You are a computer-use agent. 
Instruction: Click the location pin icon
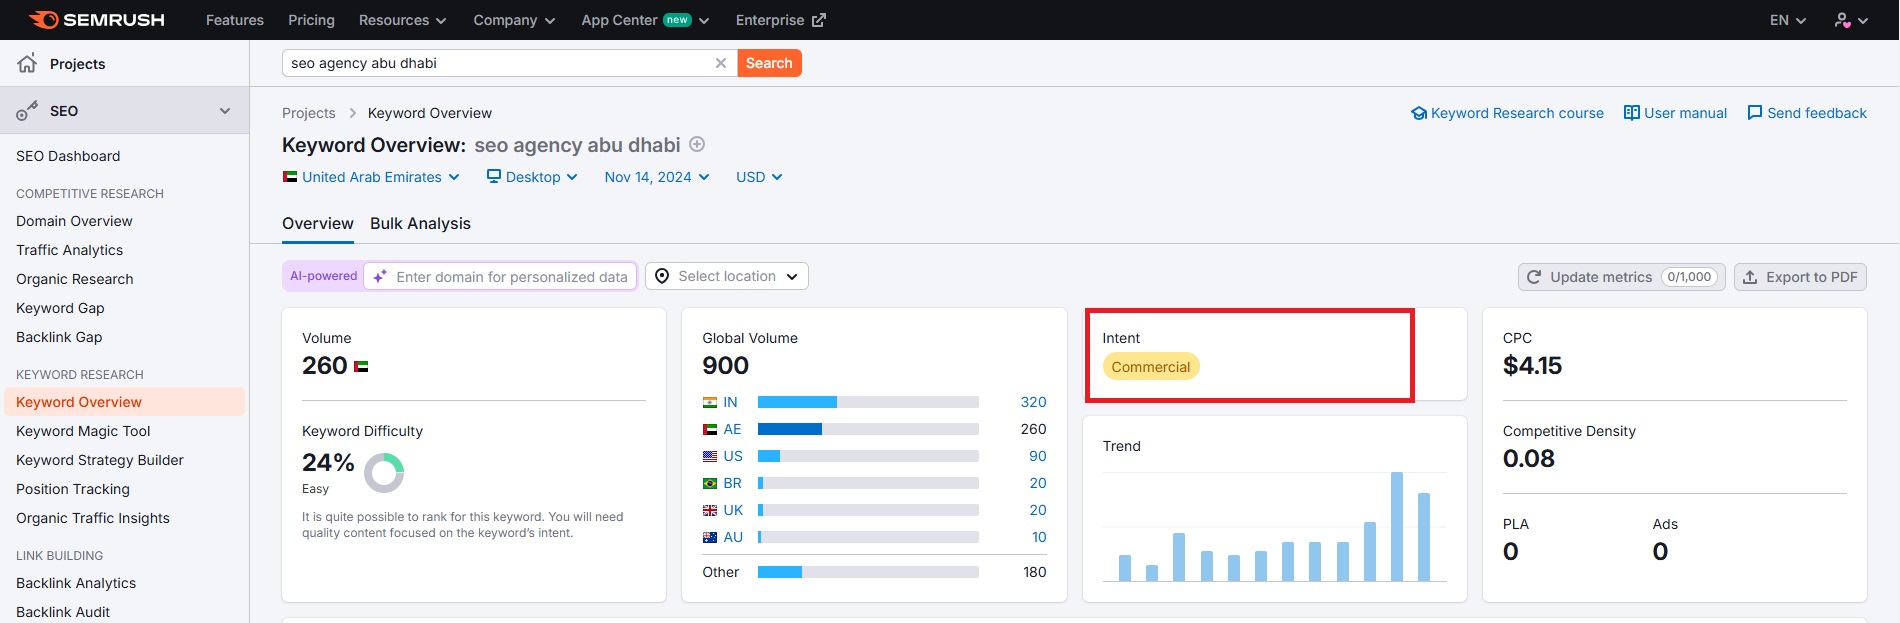coord(661,276)
